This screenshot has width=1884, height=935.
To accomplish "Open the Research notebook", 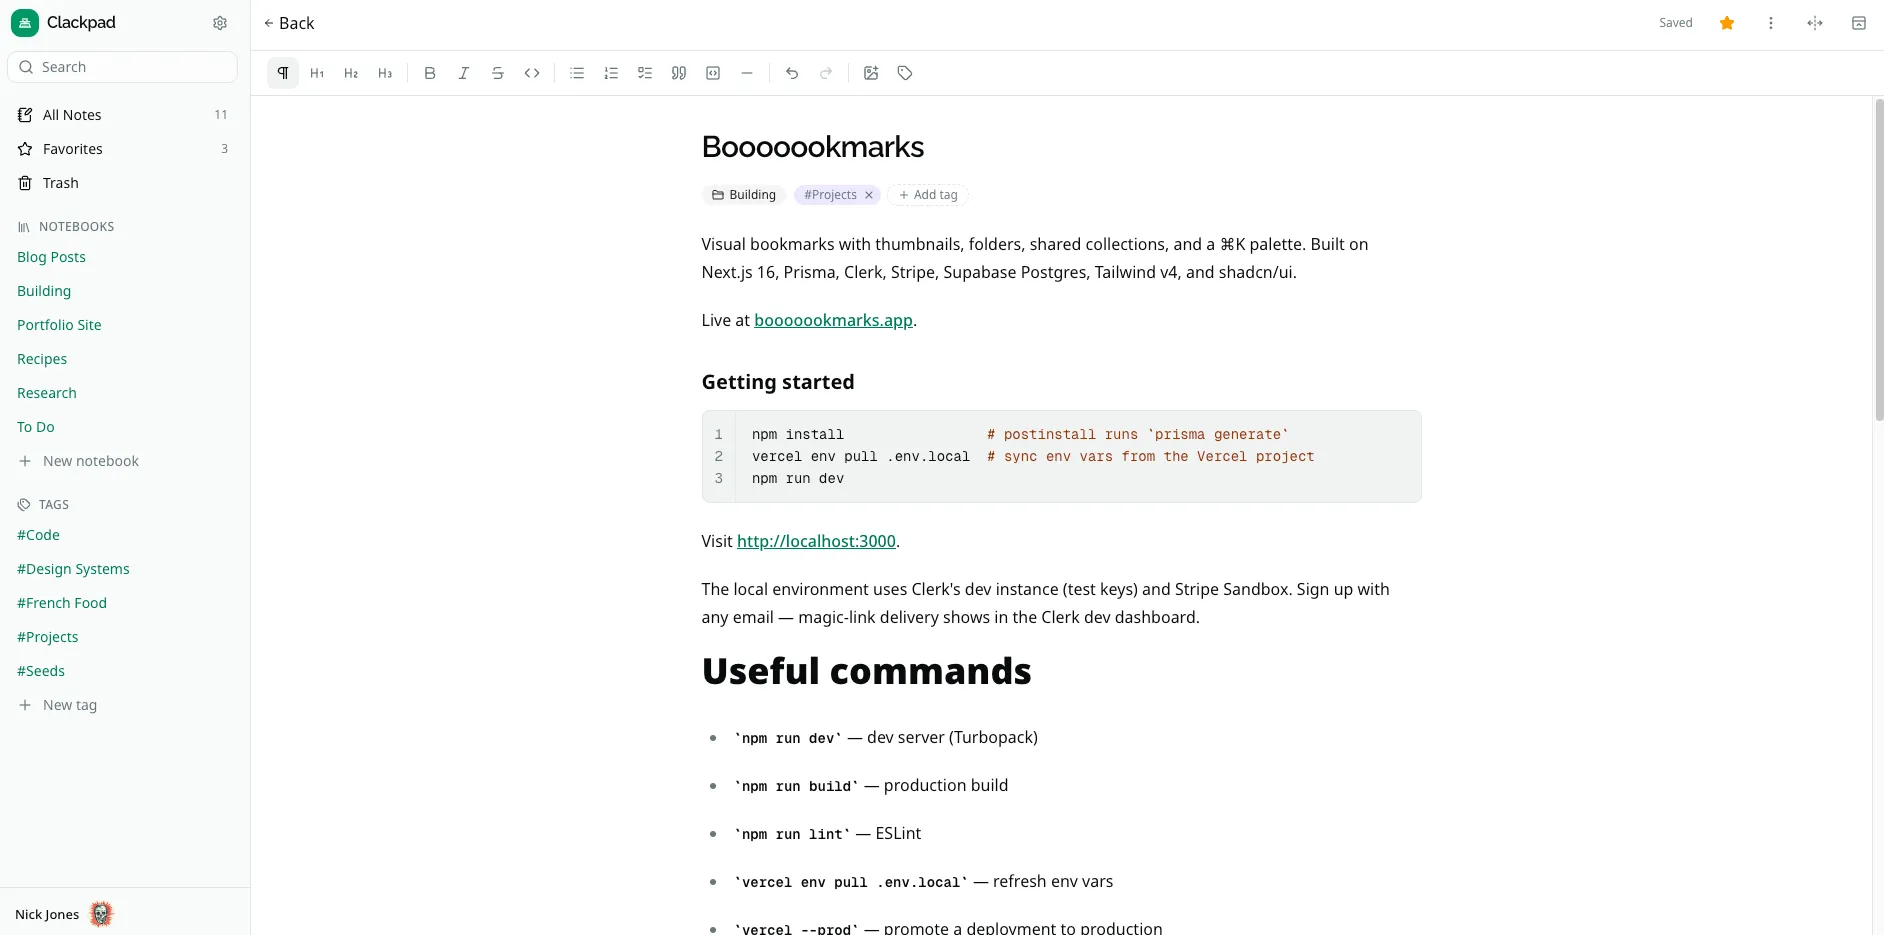I will [x=47, y=393].
